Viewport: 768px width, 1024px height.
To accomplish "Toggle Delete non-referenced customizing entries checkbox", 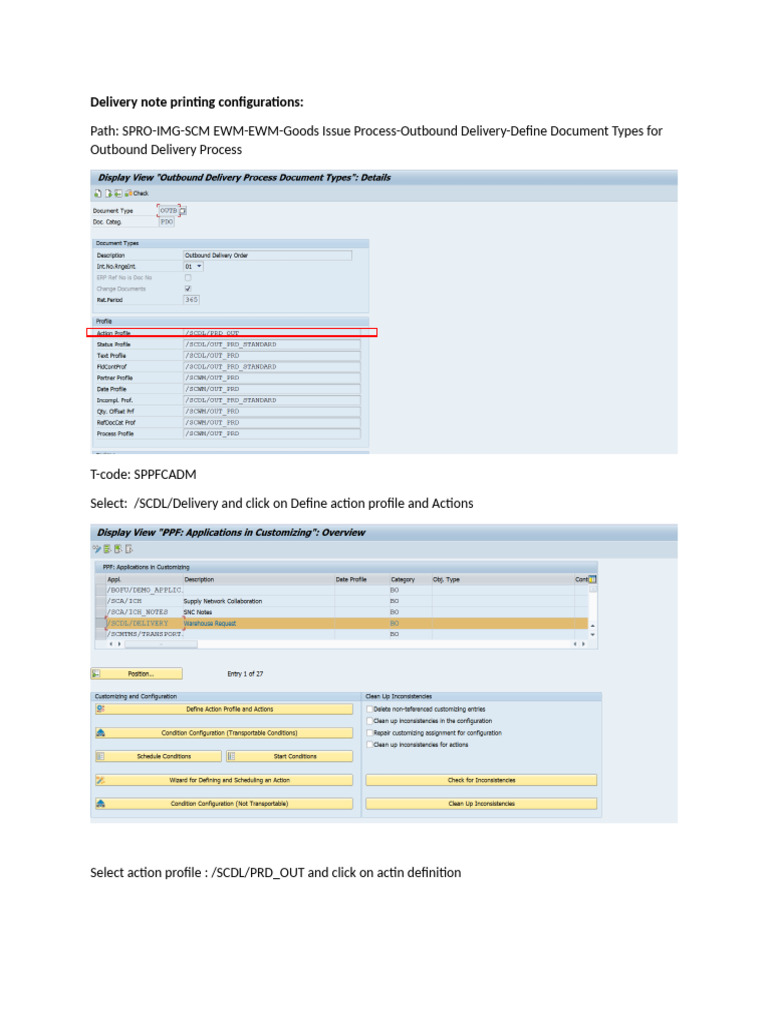I will pyautogui.click(x=370, y=709).
